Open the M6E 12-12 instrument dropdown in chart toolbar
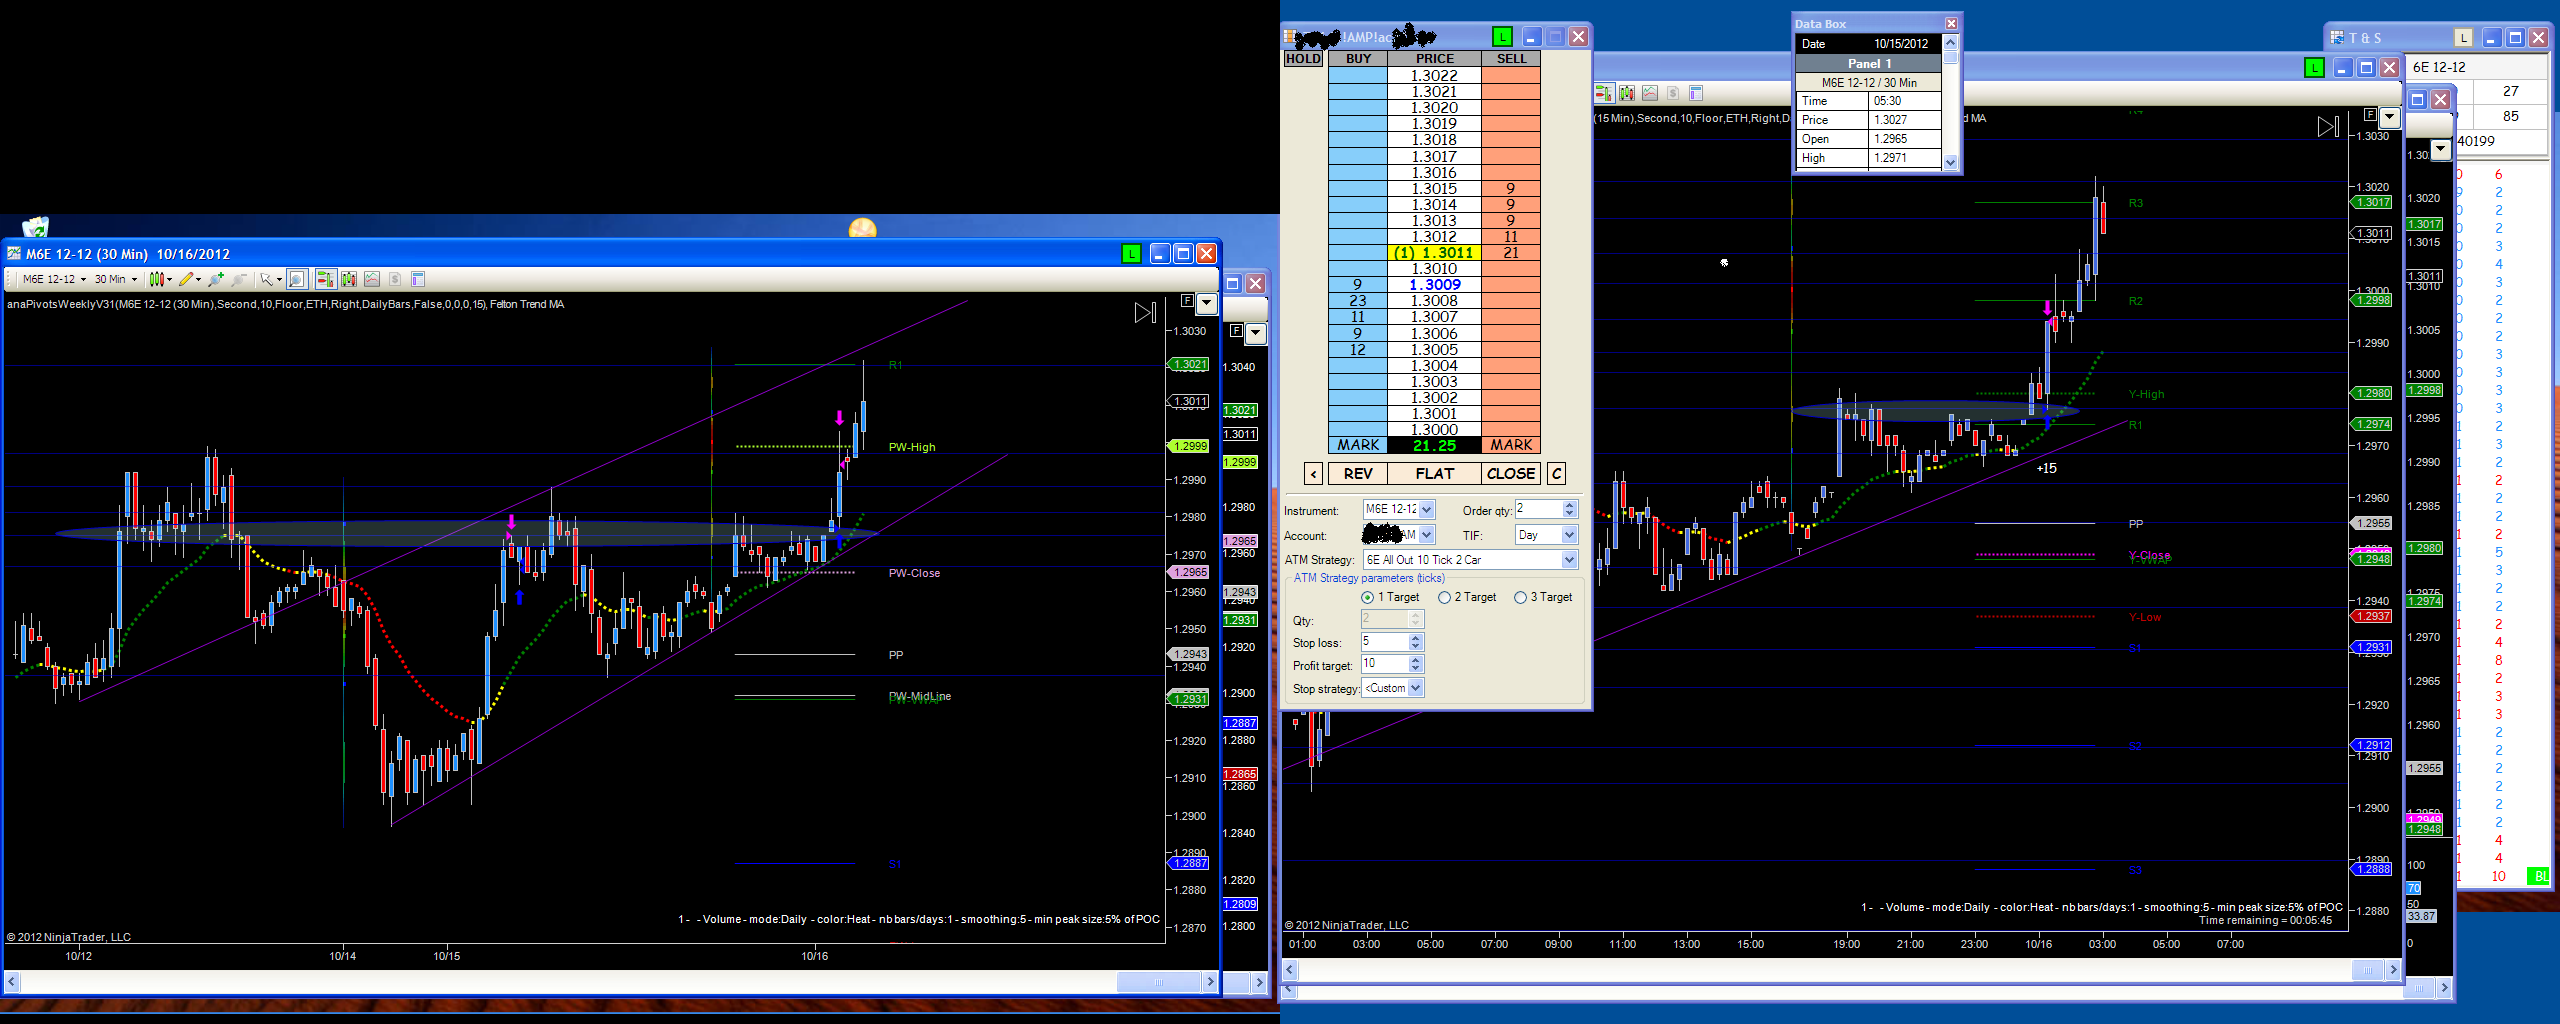Image resolution: width=2560 pixels, height=1024 pixels. (x=54, y=279)
